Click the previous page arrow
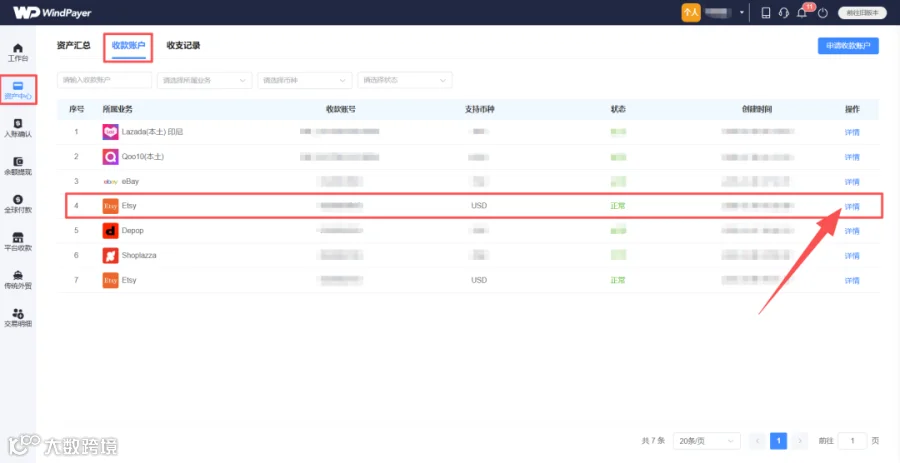Viewport: 900px width, 463px height. [x=758, y=441]
